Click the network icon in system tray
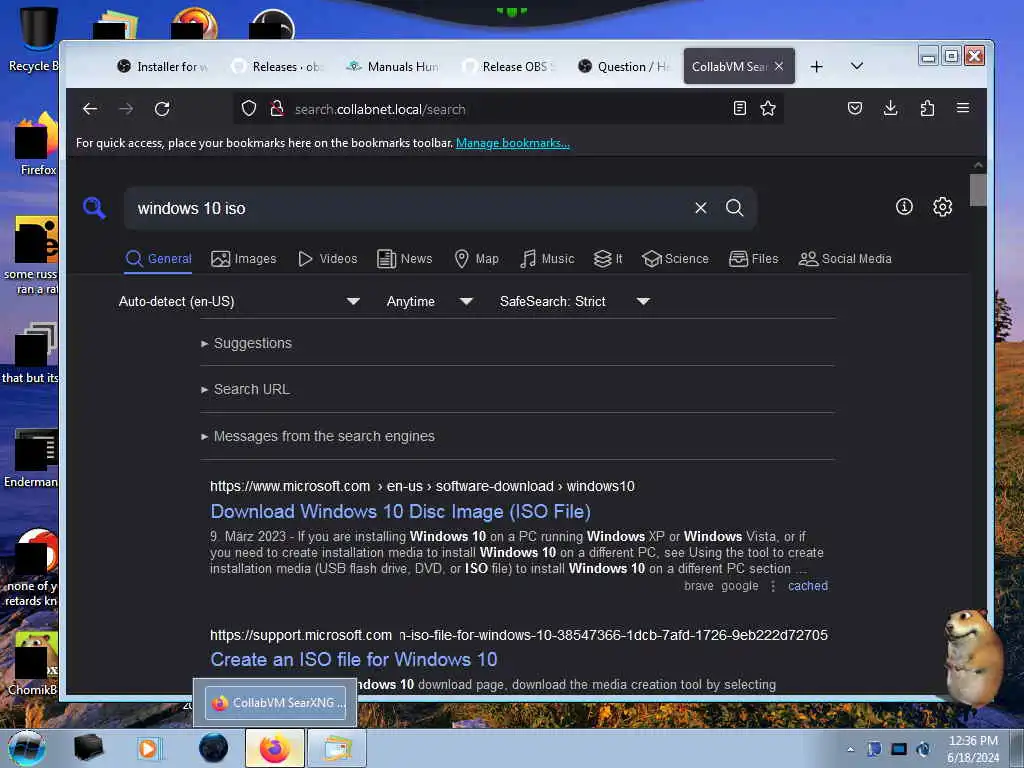Image resolution: width=1024 pixels, height=768 pixels. (899, 749)
